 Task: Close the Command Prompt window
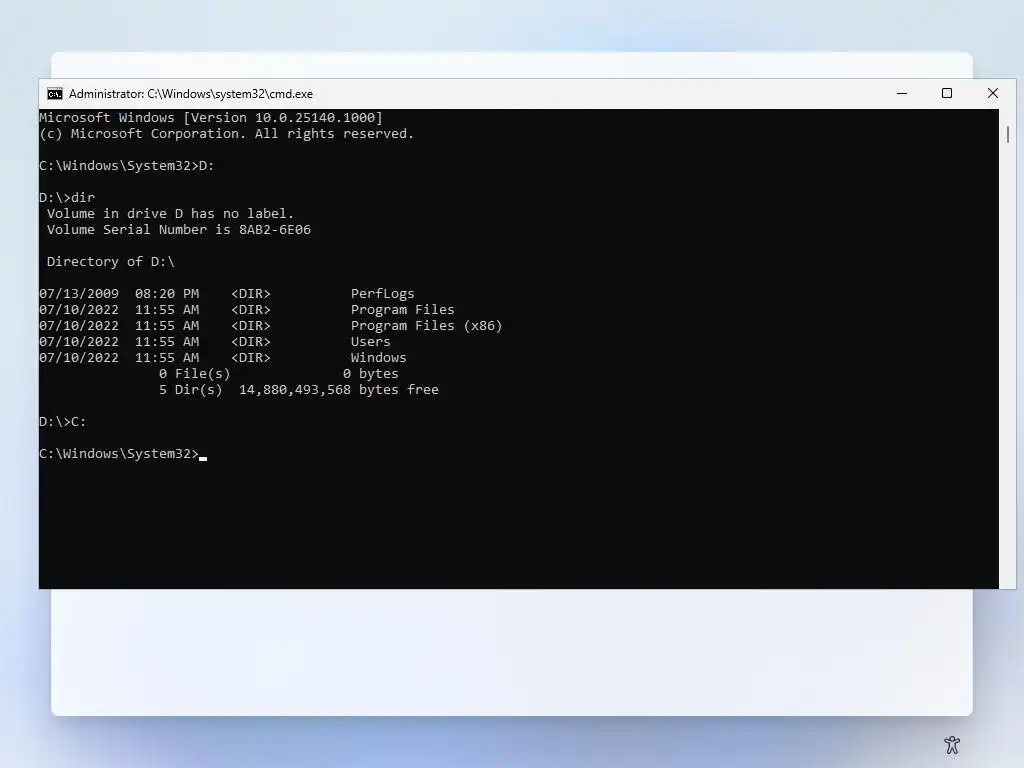tap(993, 93)
